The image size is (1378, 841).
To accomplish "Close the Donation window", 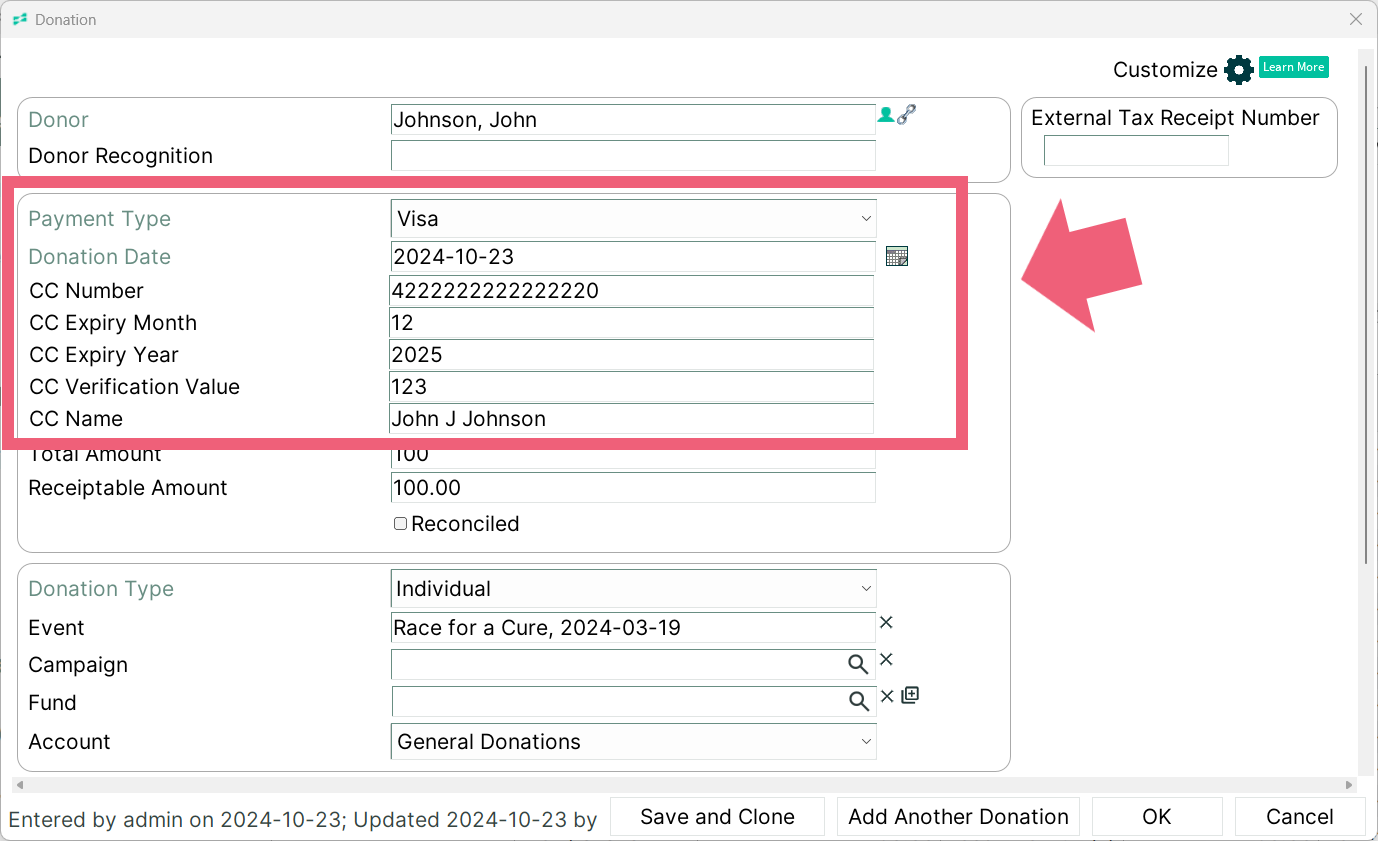I will click(x=1356, y=19).
